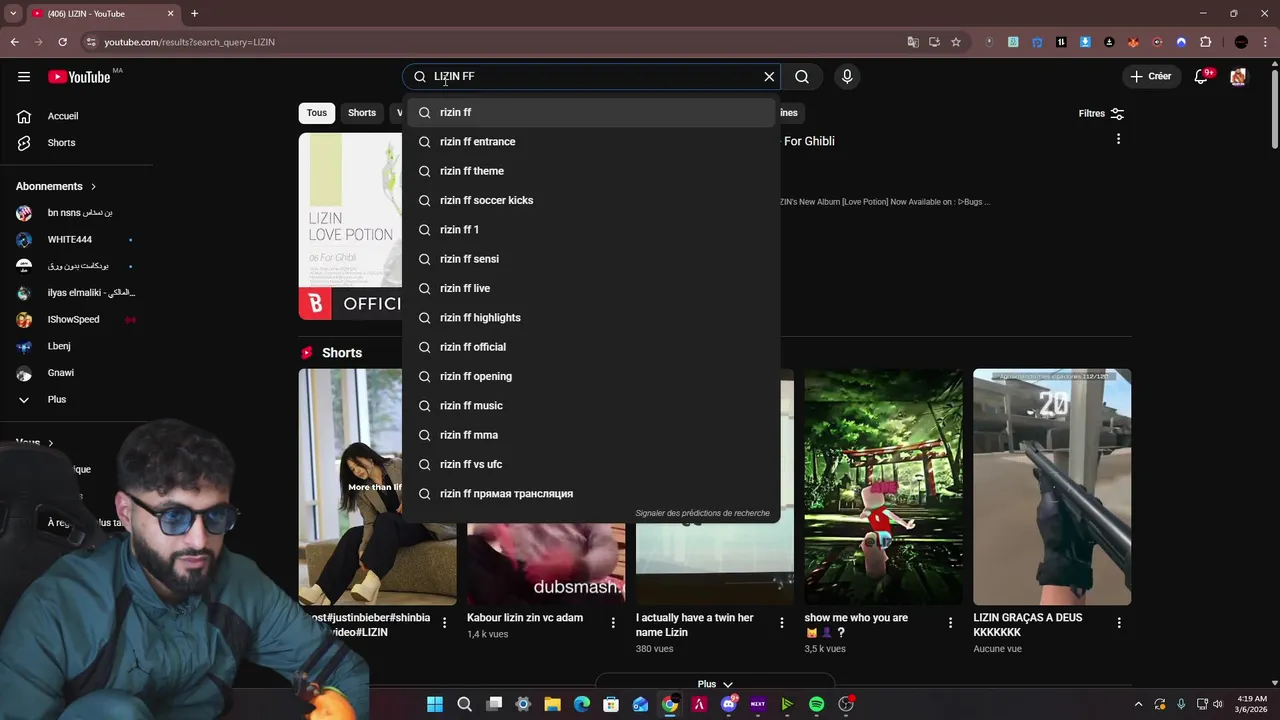Open Filtres search filters

tap(1101, 113)
